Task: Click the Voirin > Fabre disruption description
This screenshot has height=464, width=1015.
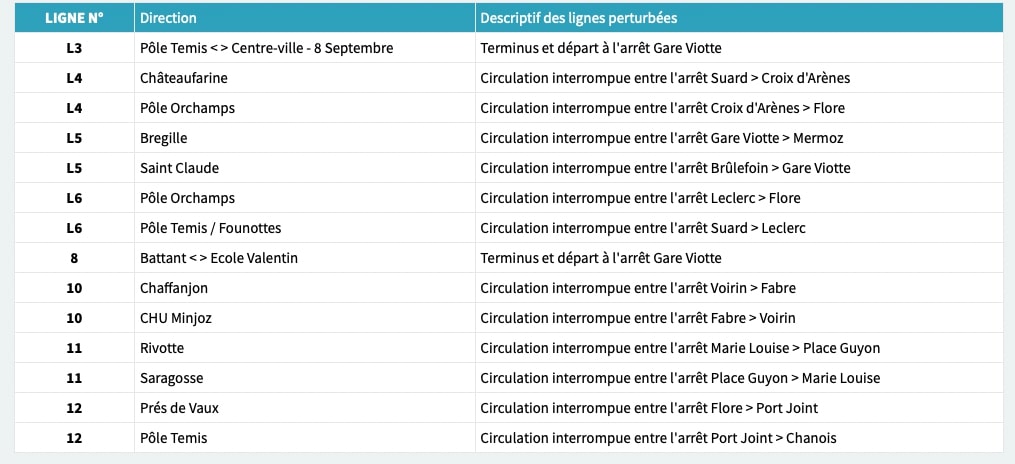Action: click(x=638, y=288)
